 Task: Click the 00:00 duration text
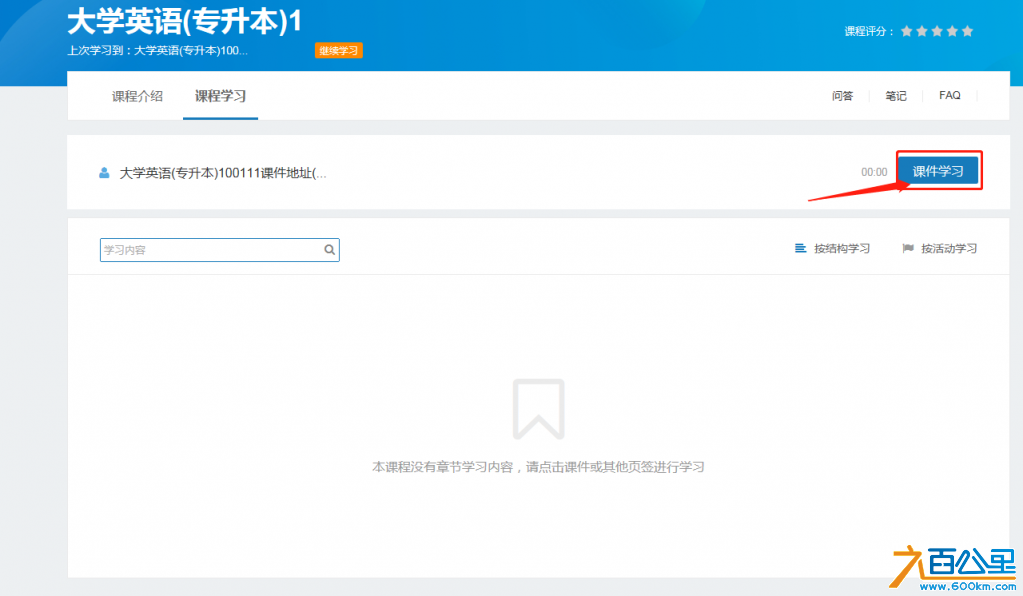tap(874, 172)
